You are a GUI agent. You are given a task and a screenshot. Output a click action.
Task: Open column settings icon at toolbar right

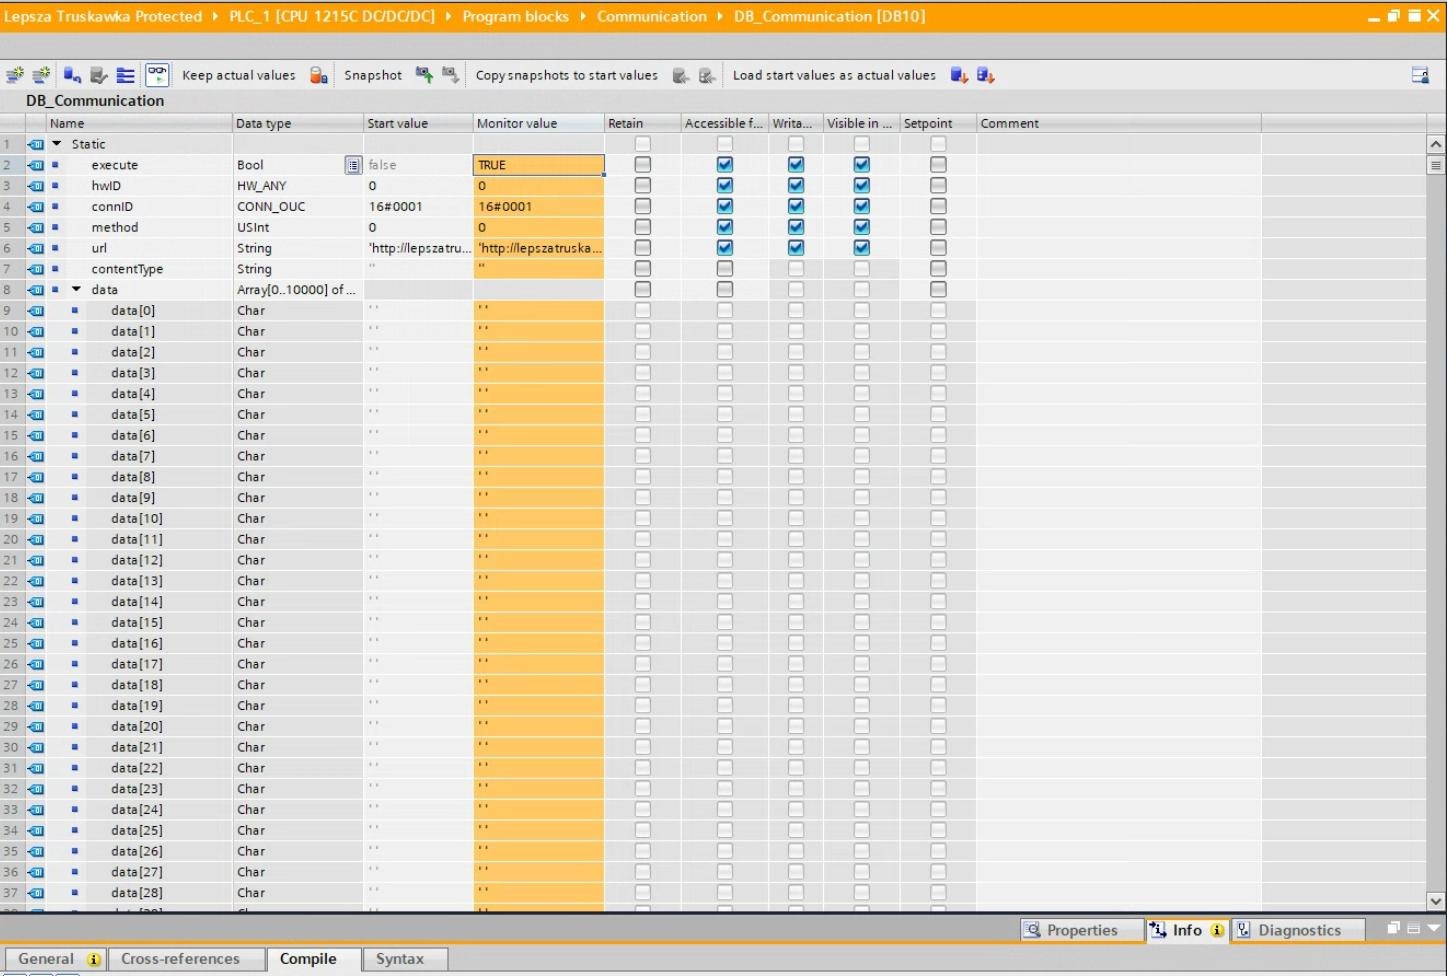pyautogui.click(x=1420, y=75)
